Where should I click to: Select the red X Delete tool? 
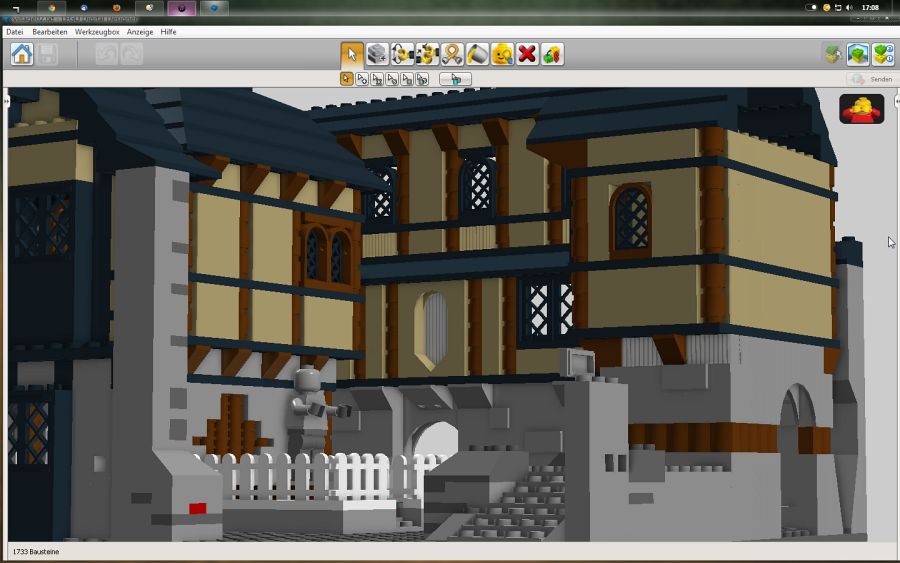(527, 54)
